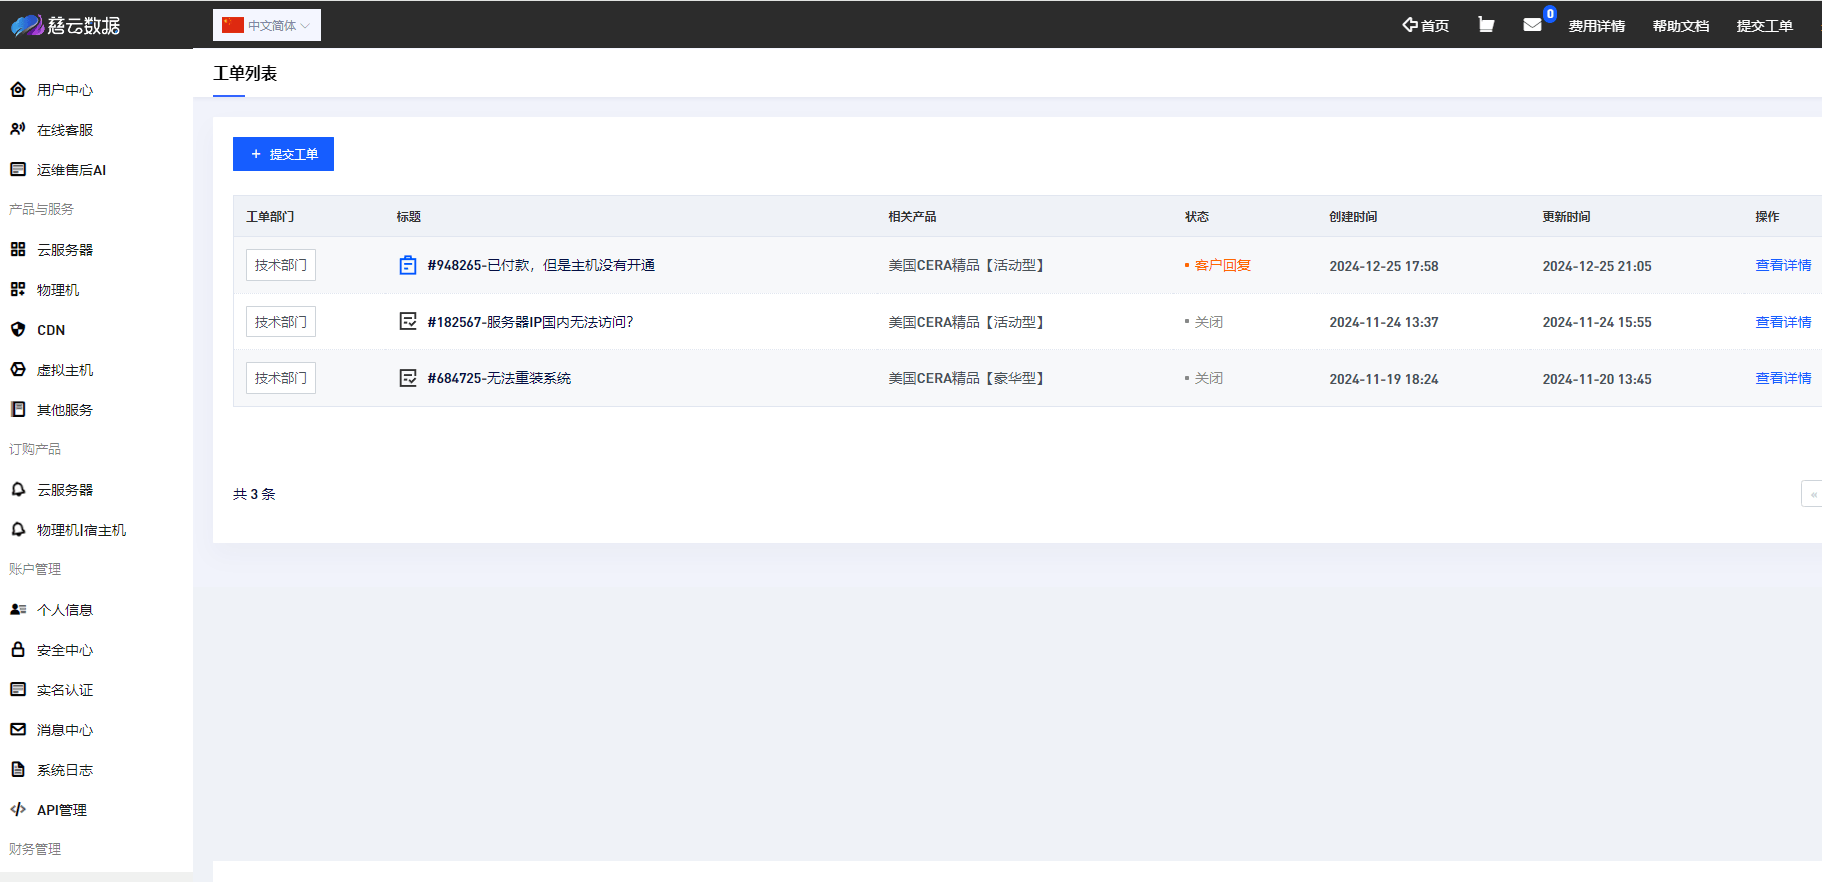Click the 实名认证 sidebar icon
Viewport: 1822px width, 882px height.
tap(18, 689)
